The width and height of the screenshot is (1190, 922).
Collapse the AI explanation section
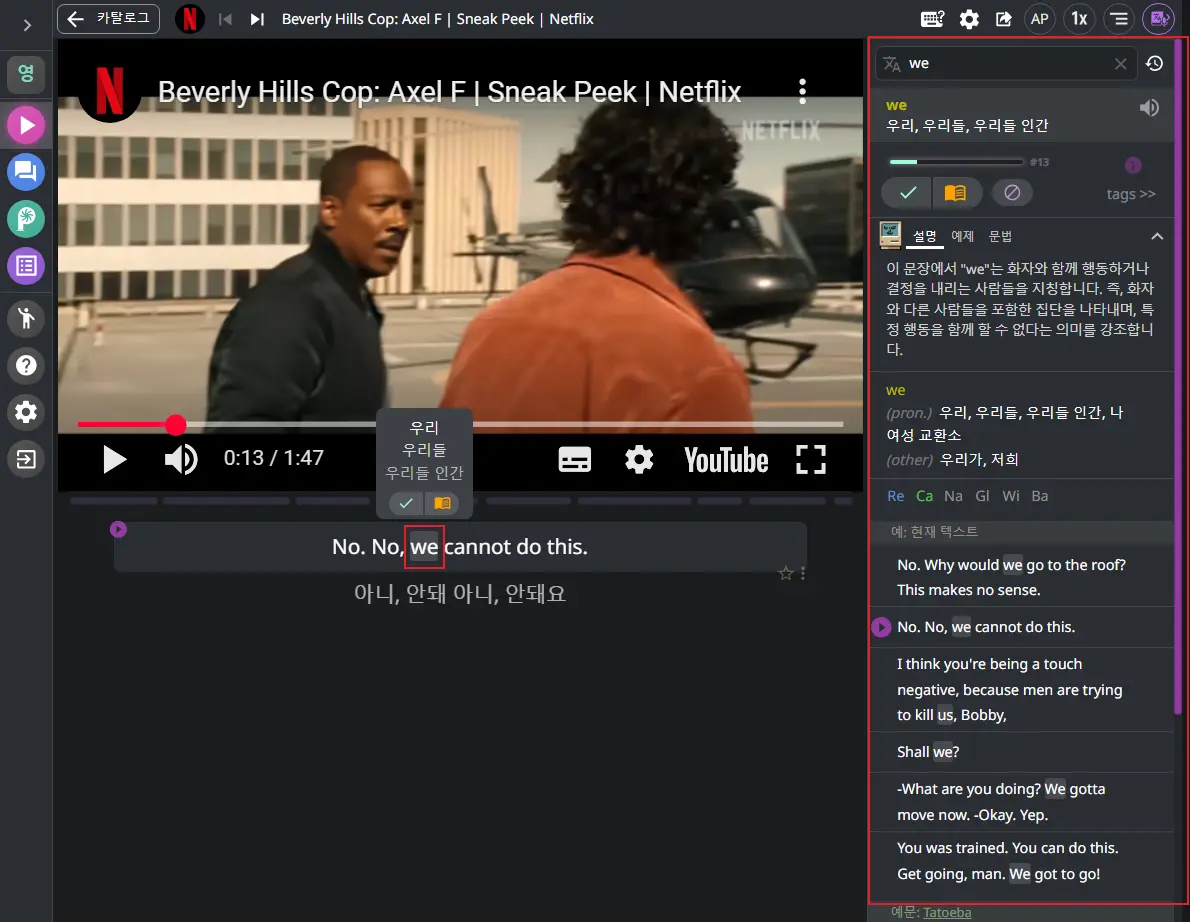pyautogui.click(x=1157, y=236)
